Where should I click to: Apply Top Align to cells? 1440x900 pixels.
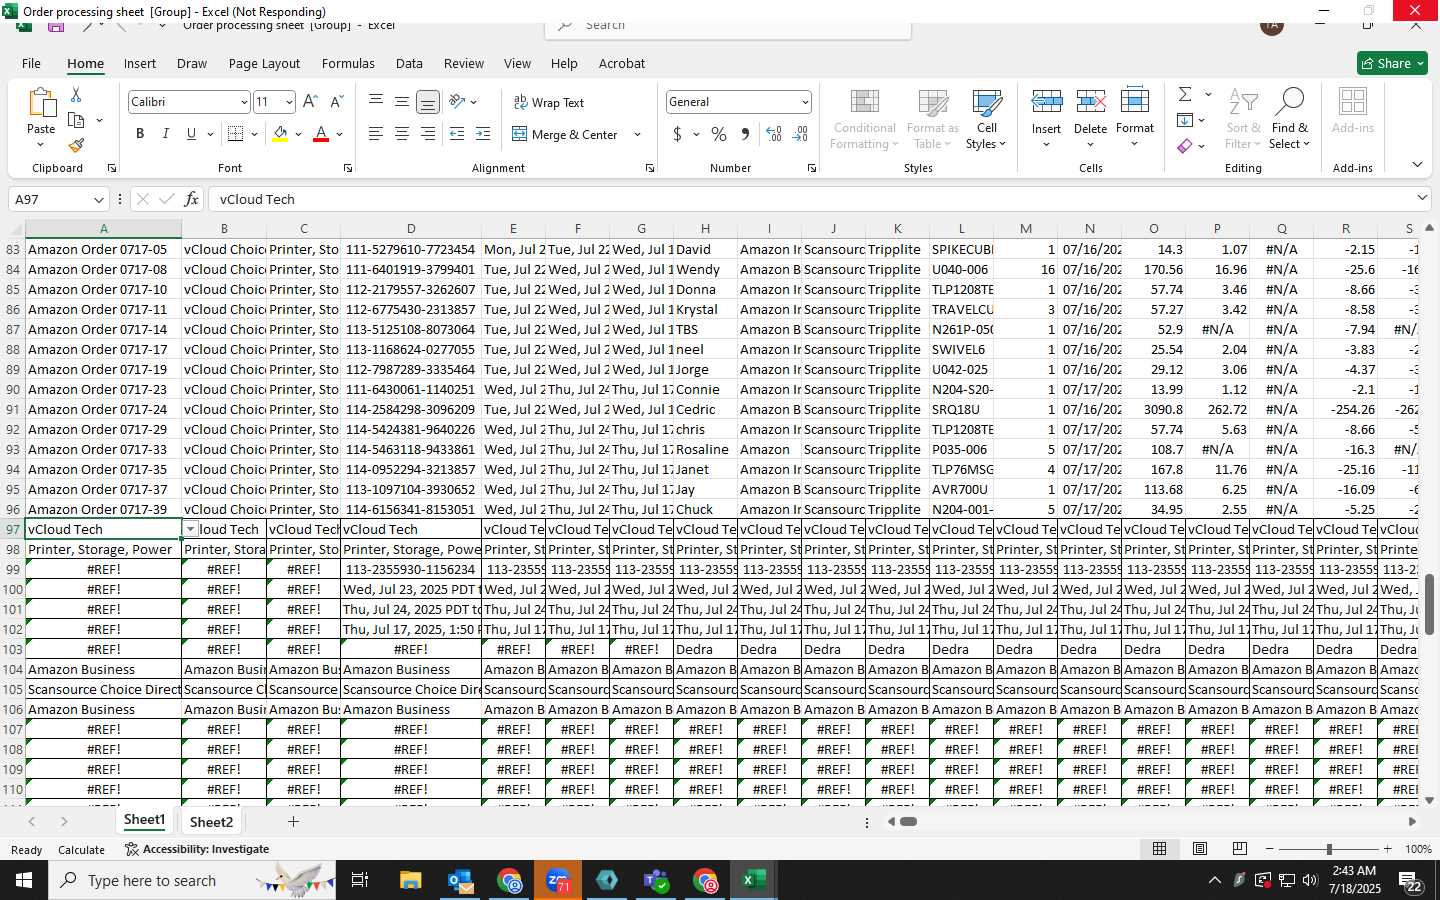coord(376,101)
